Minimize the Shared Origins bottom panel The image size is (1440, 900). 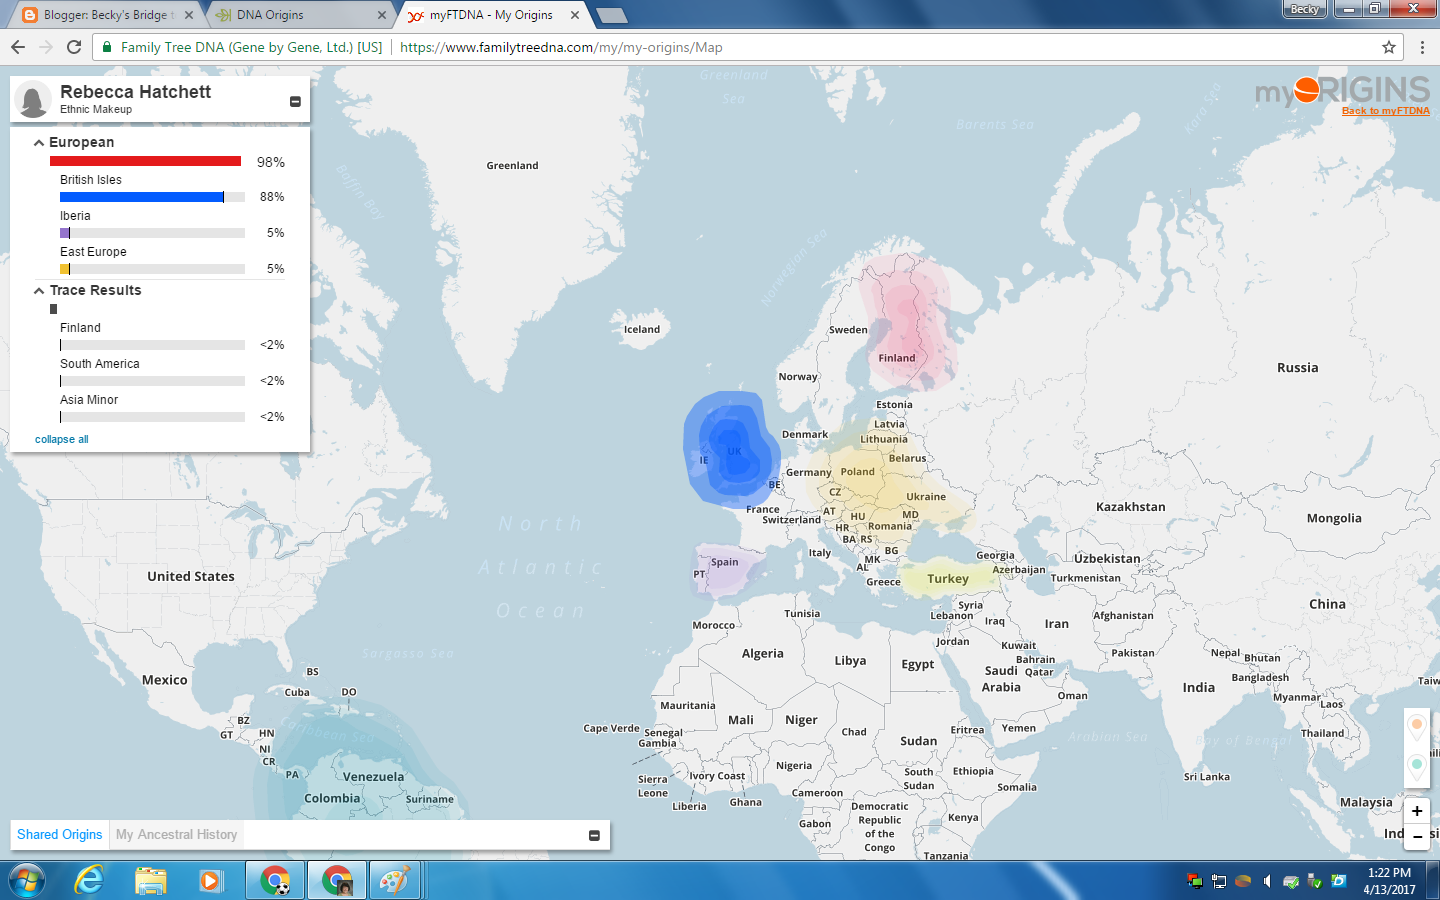[x=594, y=835]
